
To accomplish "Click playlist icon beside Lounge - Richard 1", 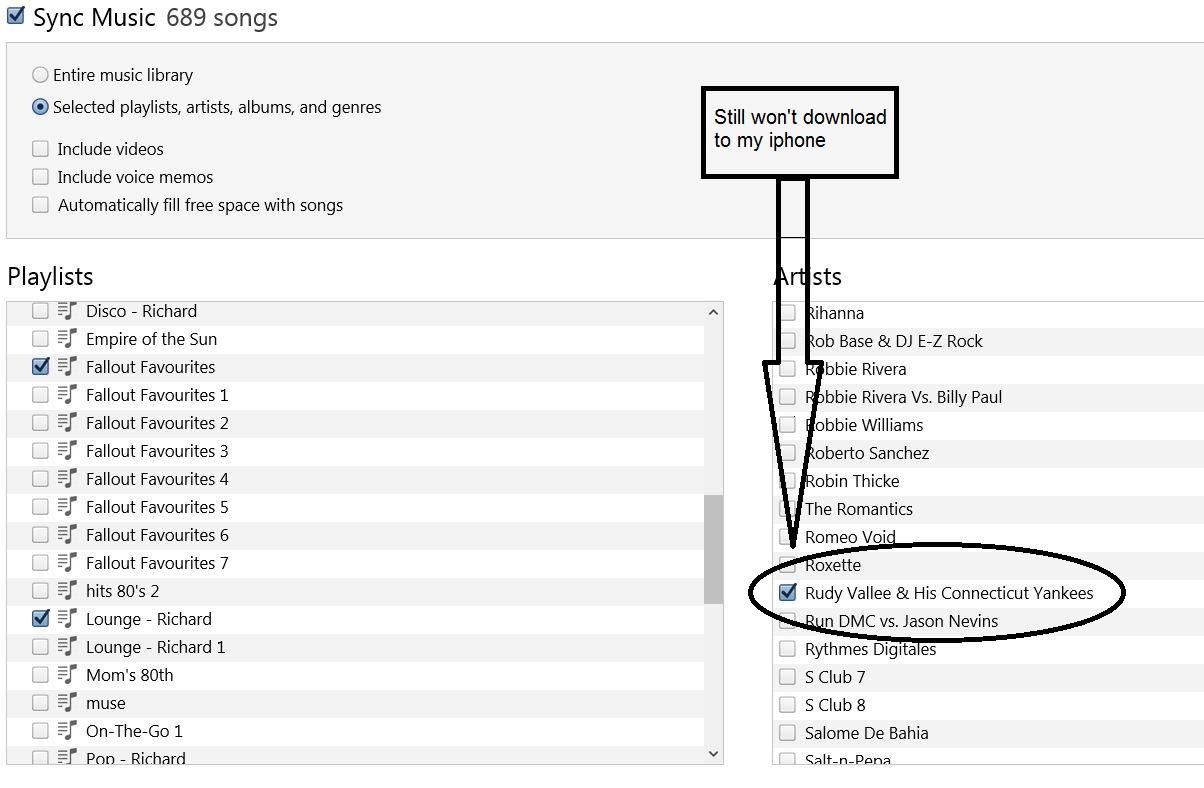I will [x=66, y=647].
